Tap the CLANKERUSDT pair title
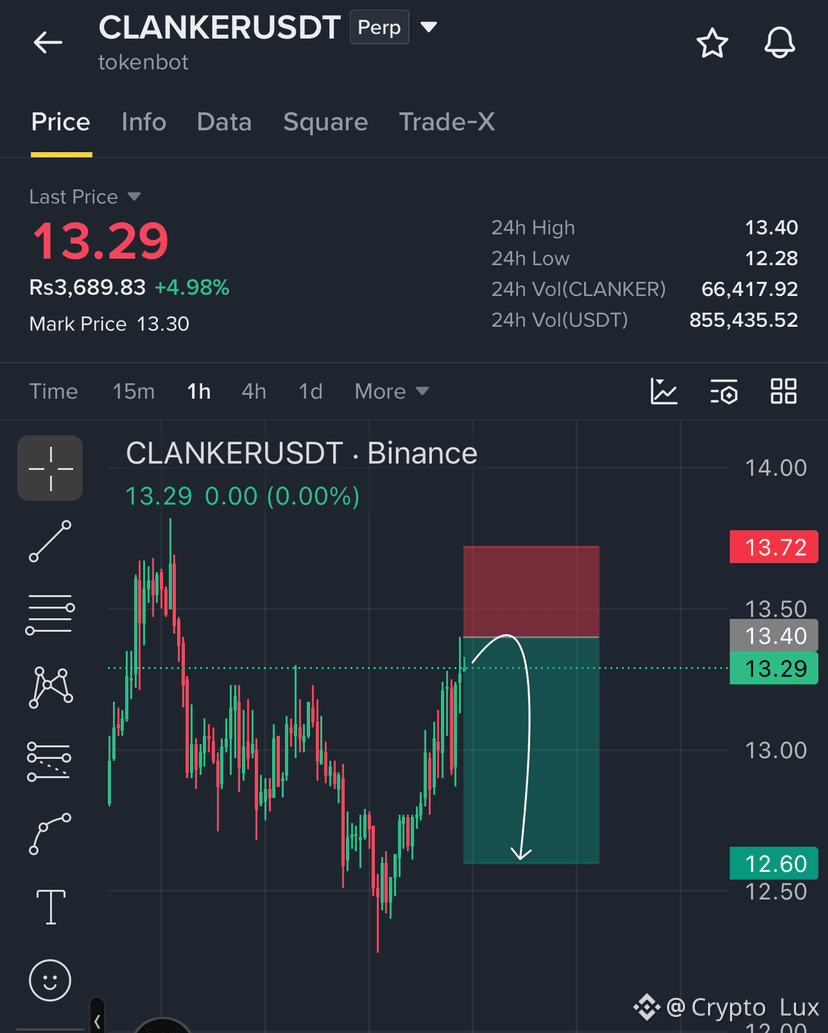This screenshot has width=828, height=1033. click(219, 28)
